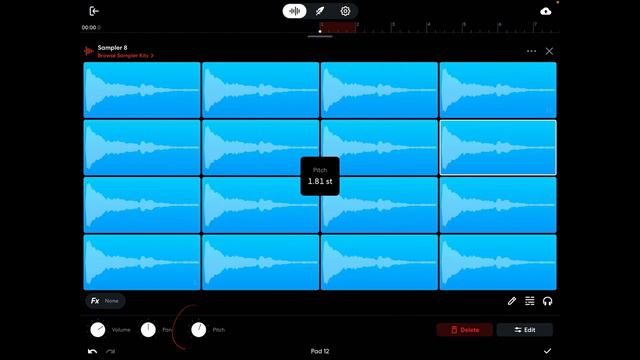Image resolution: width=640 pixels, height=360 pixels.
Task: Tap the first pad in the top row
Action: pos(142,90)
